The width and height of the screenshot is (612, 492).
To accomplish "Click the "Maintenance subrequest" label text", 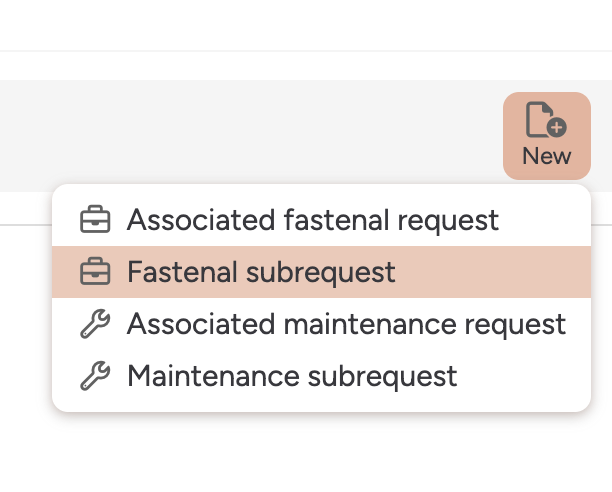I will pyautogui.click(x=292, y=376).
